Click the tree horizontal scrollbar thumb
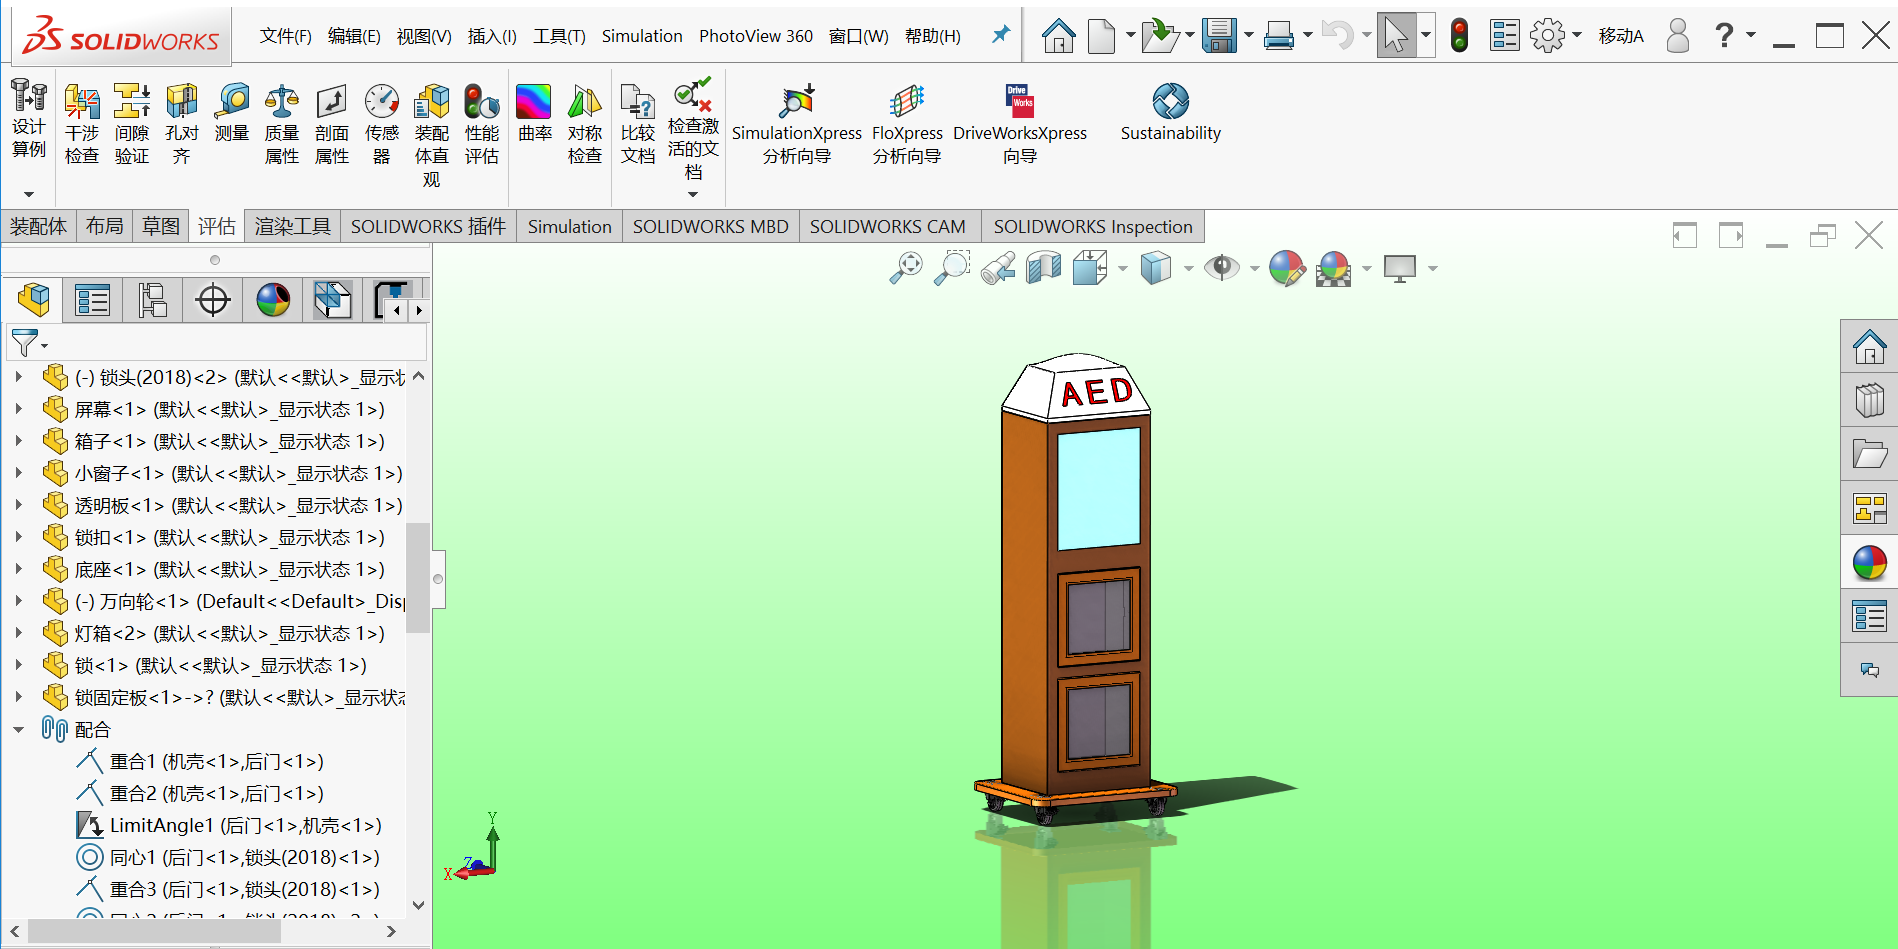The width and height of the screenshot is (1898, 949). tap(154, 931)
